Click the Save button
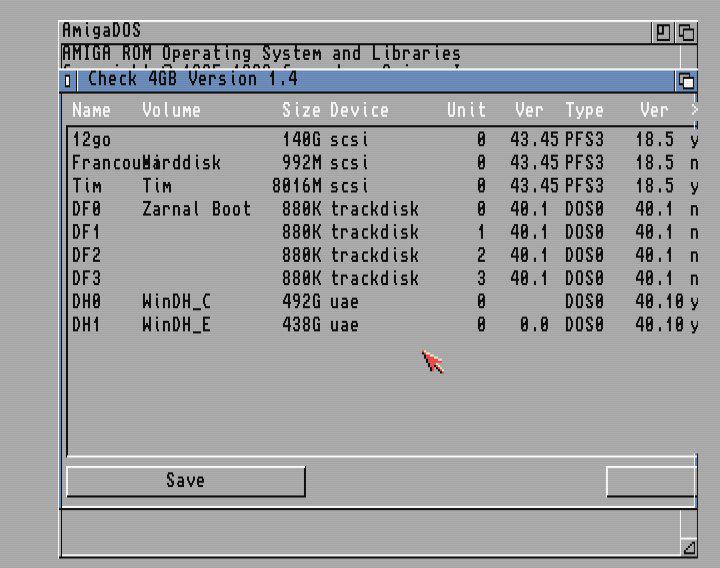Viewport: 720px width, 568px height. 186,481
